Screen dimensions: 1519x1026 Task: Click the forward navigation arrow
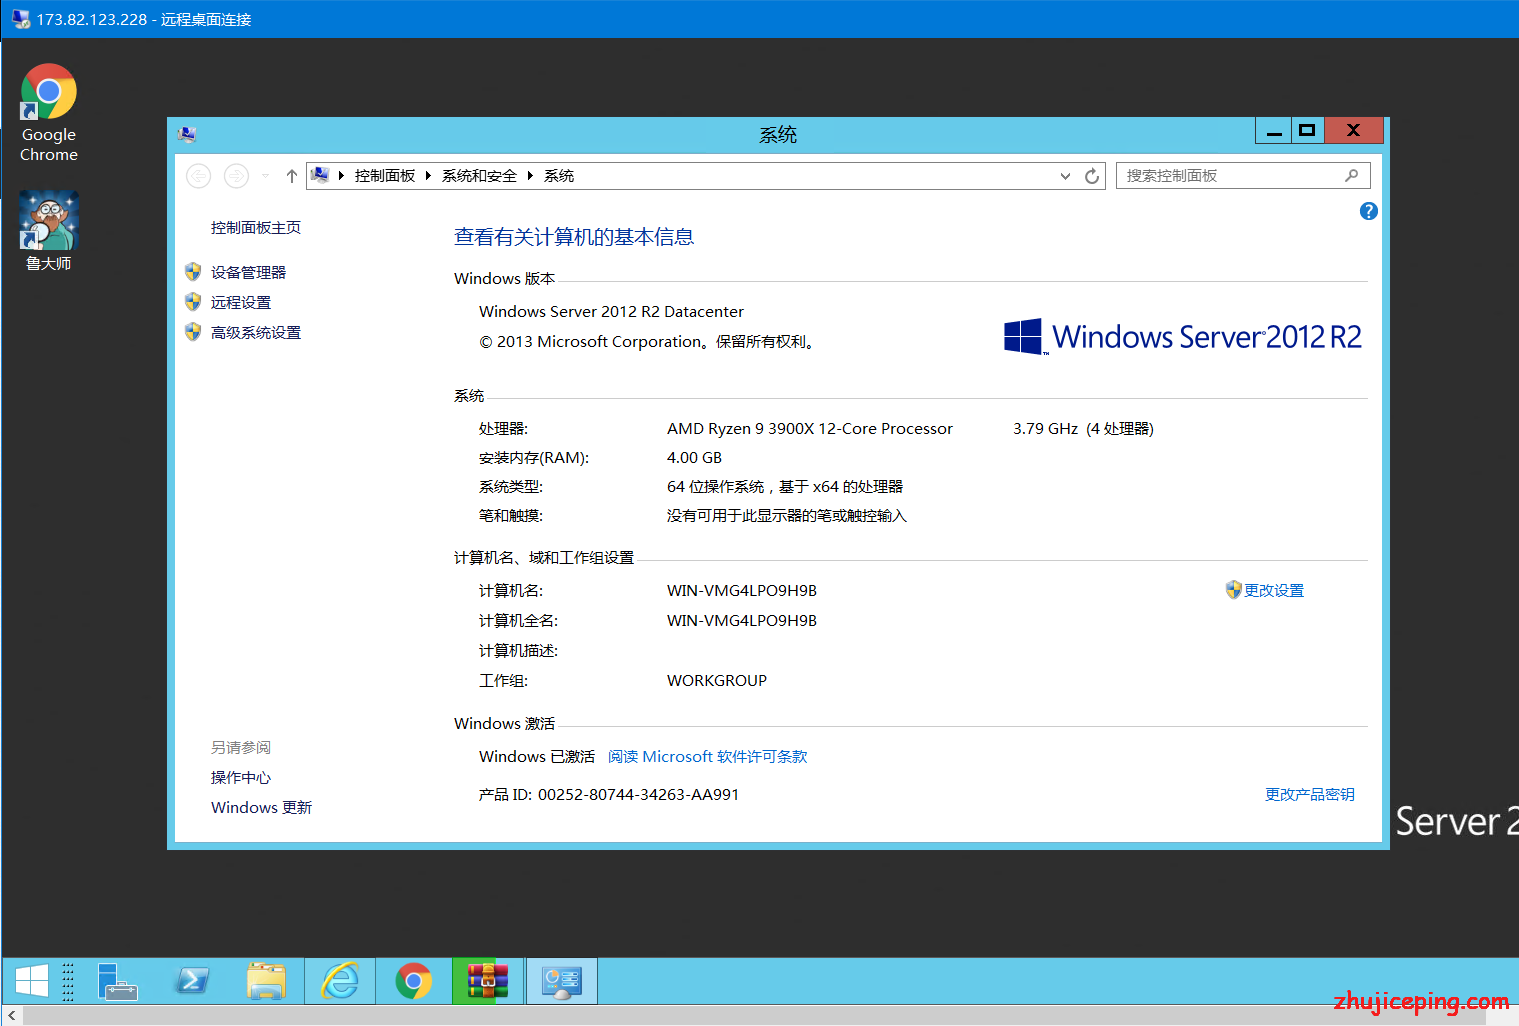[236, 176]
